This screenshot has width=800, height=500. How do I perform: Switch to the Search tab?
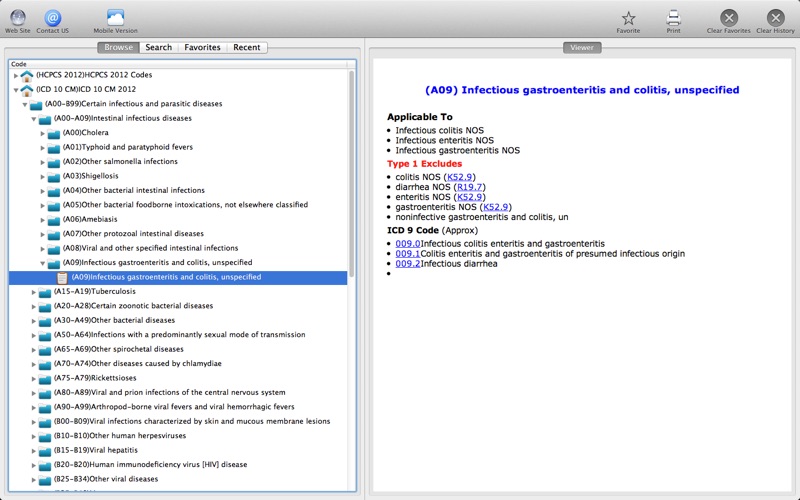(159, 47)
